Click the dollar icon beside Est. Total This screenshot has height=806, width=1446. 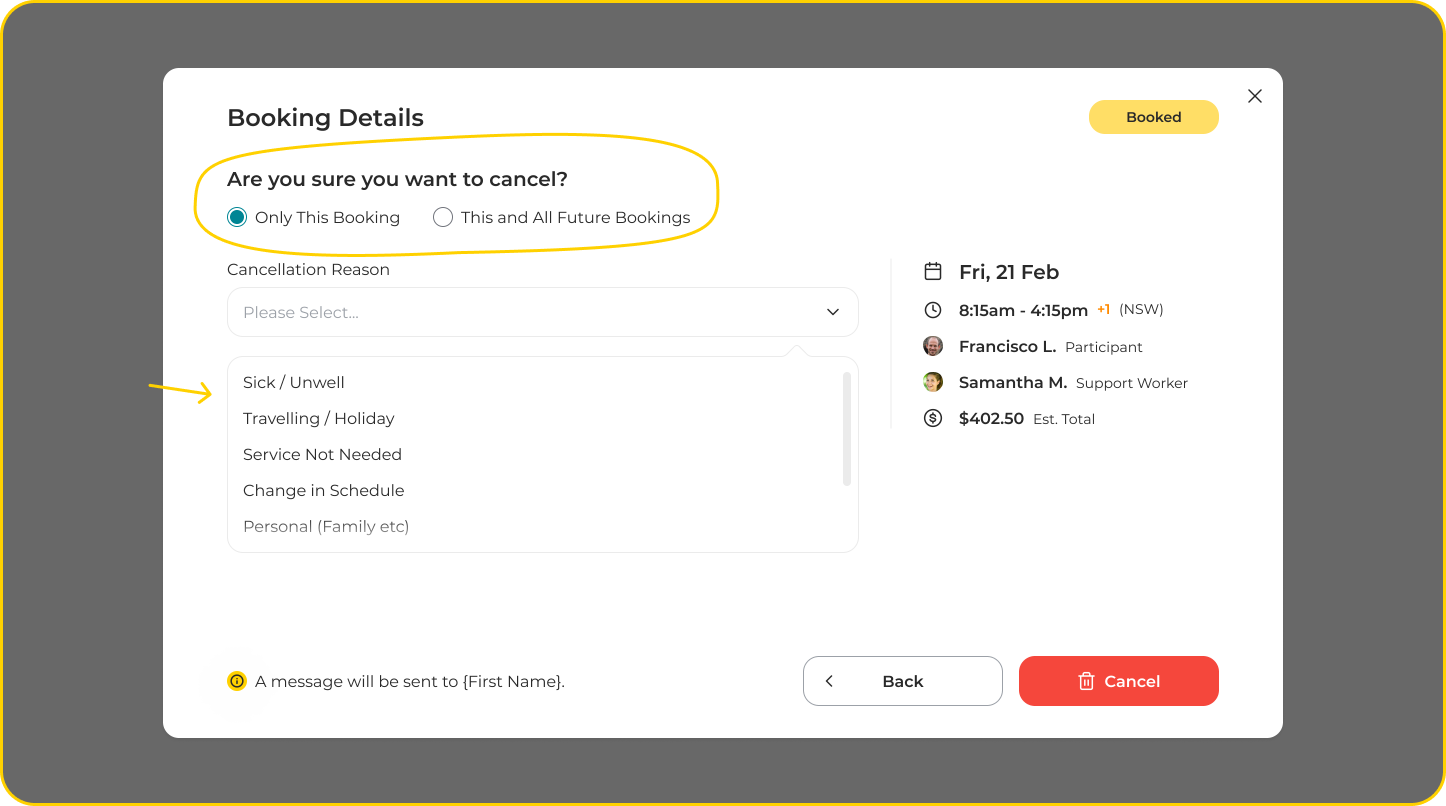pos(933,418)
